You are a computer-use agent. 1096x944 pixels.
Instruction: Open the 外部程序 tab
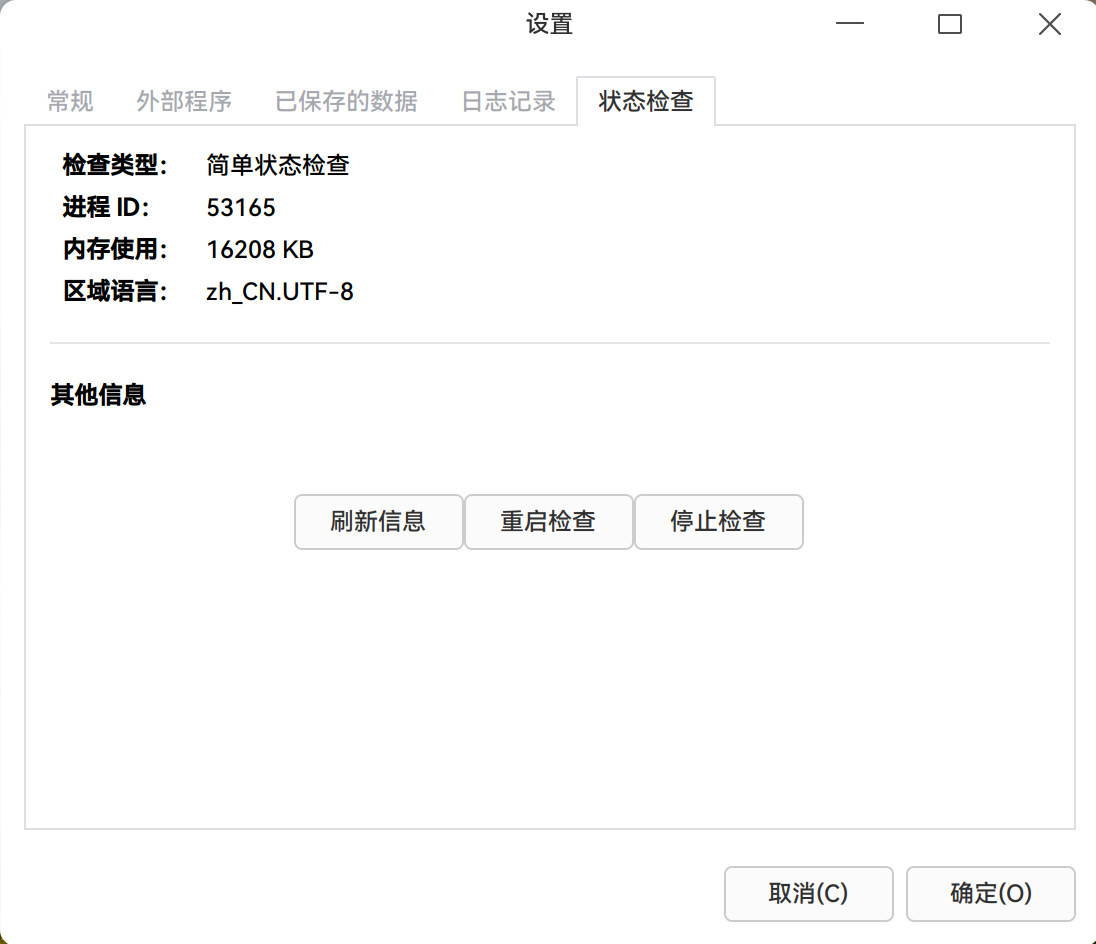pyautogui.click(x=184, y=100)
